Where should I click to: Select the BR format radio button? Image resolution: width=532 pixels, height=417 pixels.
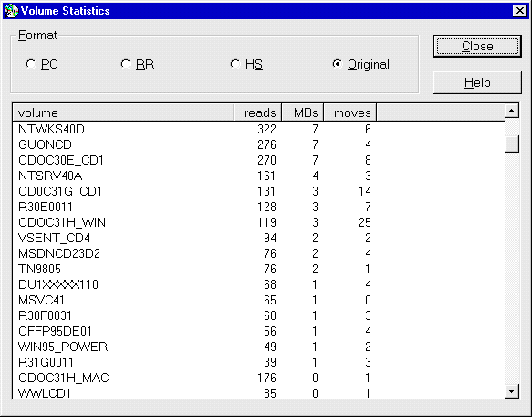coord(137,64)
